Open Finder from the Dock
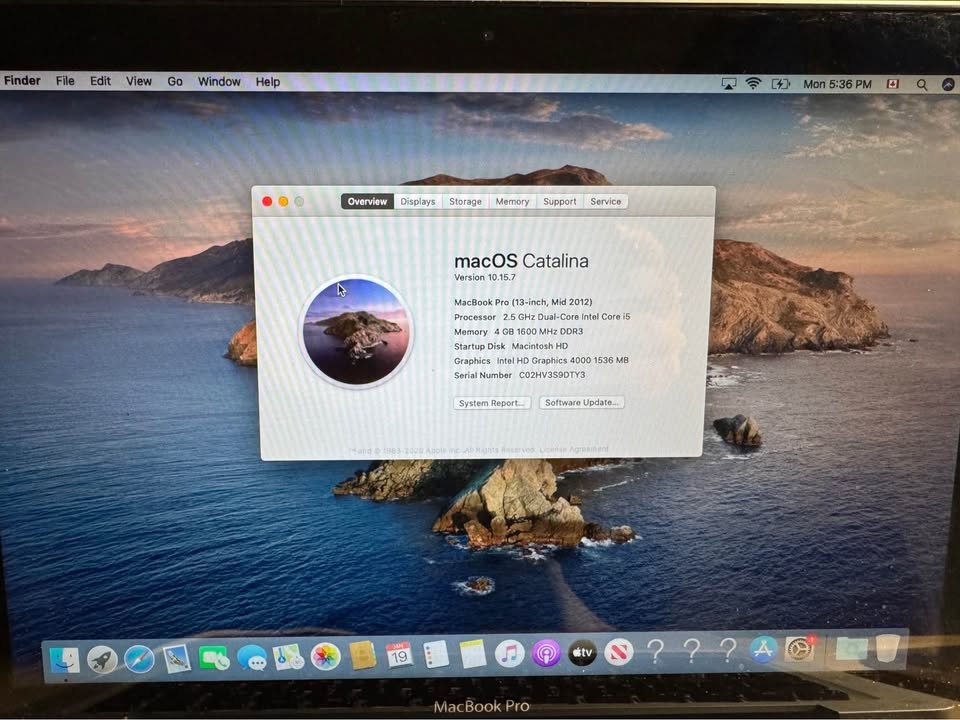This screenshot has width=960, height=720. [x=65, y=659]
